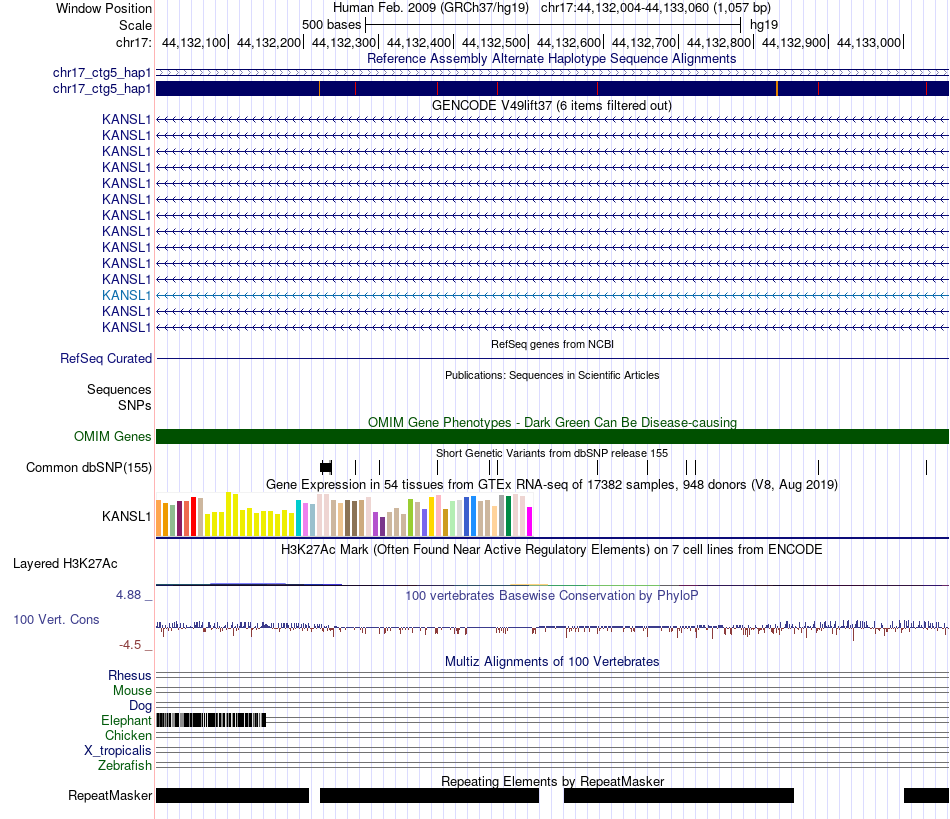
Task: Click the dark blue chr17_ctg5_hap1 alignment bar
Action: (x=552, y=88)
